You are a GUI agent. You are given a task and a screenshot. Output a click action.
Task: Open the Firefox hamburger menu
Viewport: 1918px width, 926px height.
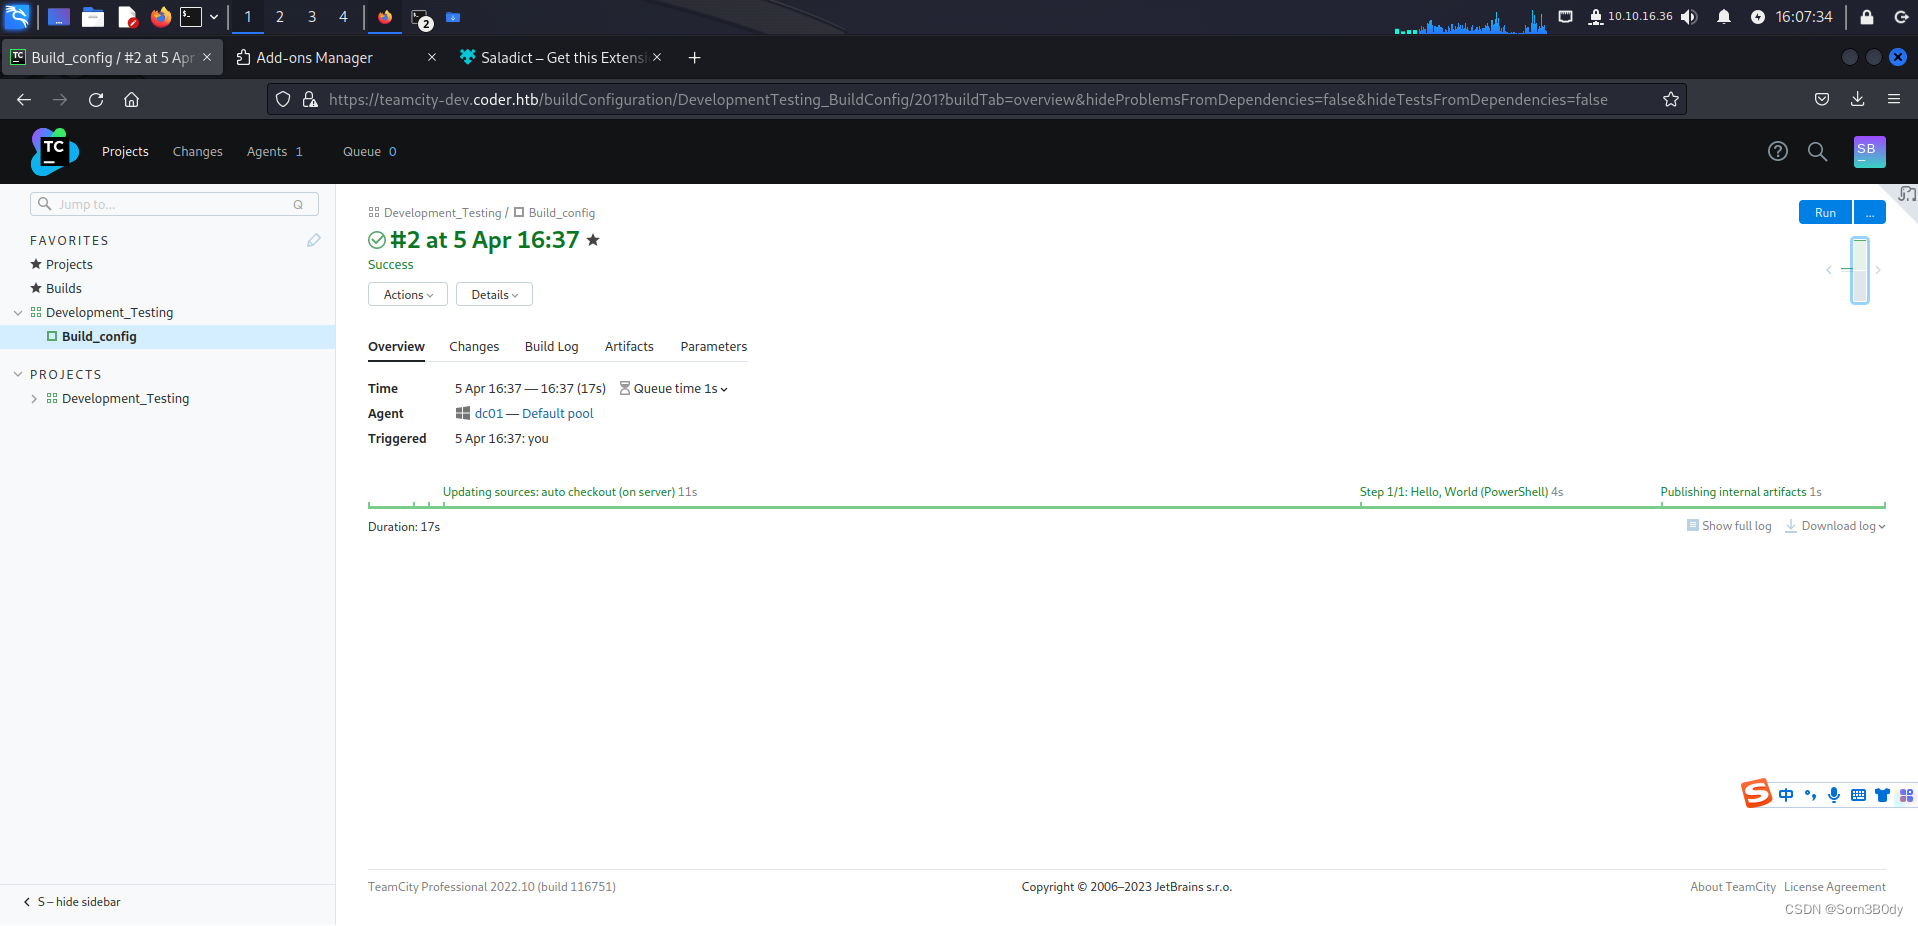[x=1893, y=99]
